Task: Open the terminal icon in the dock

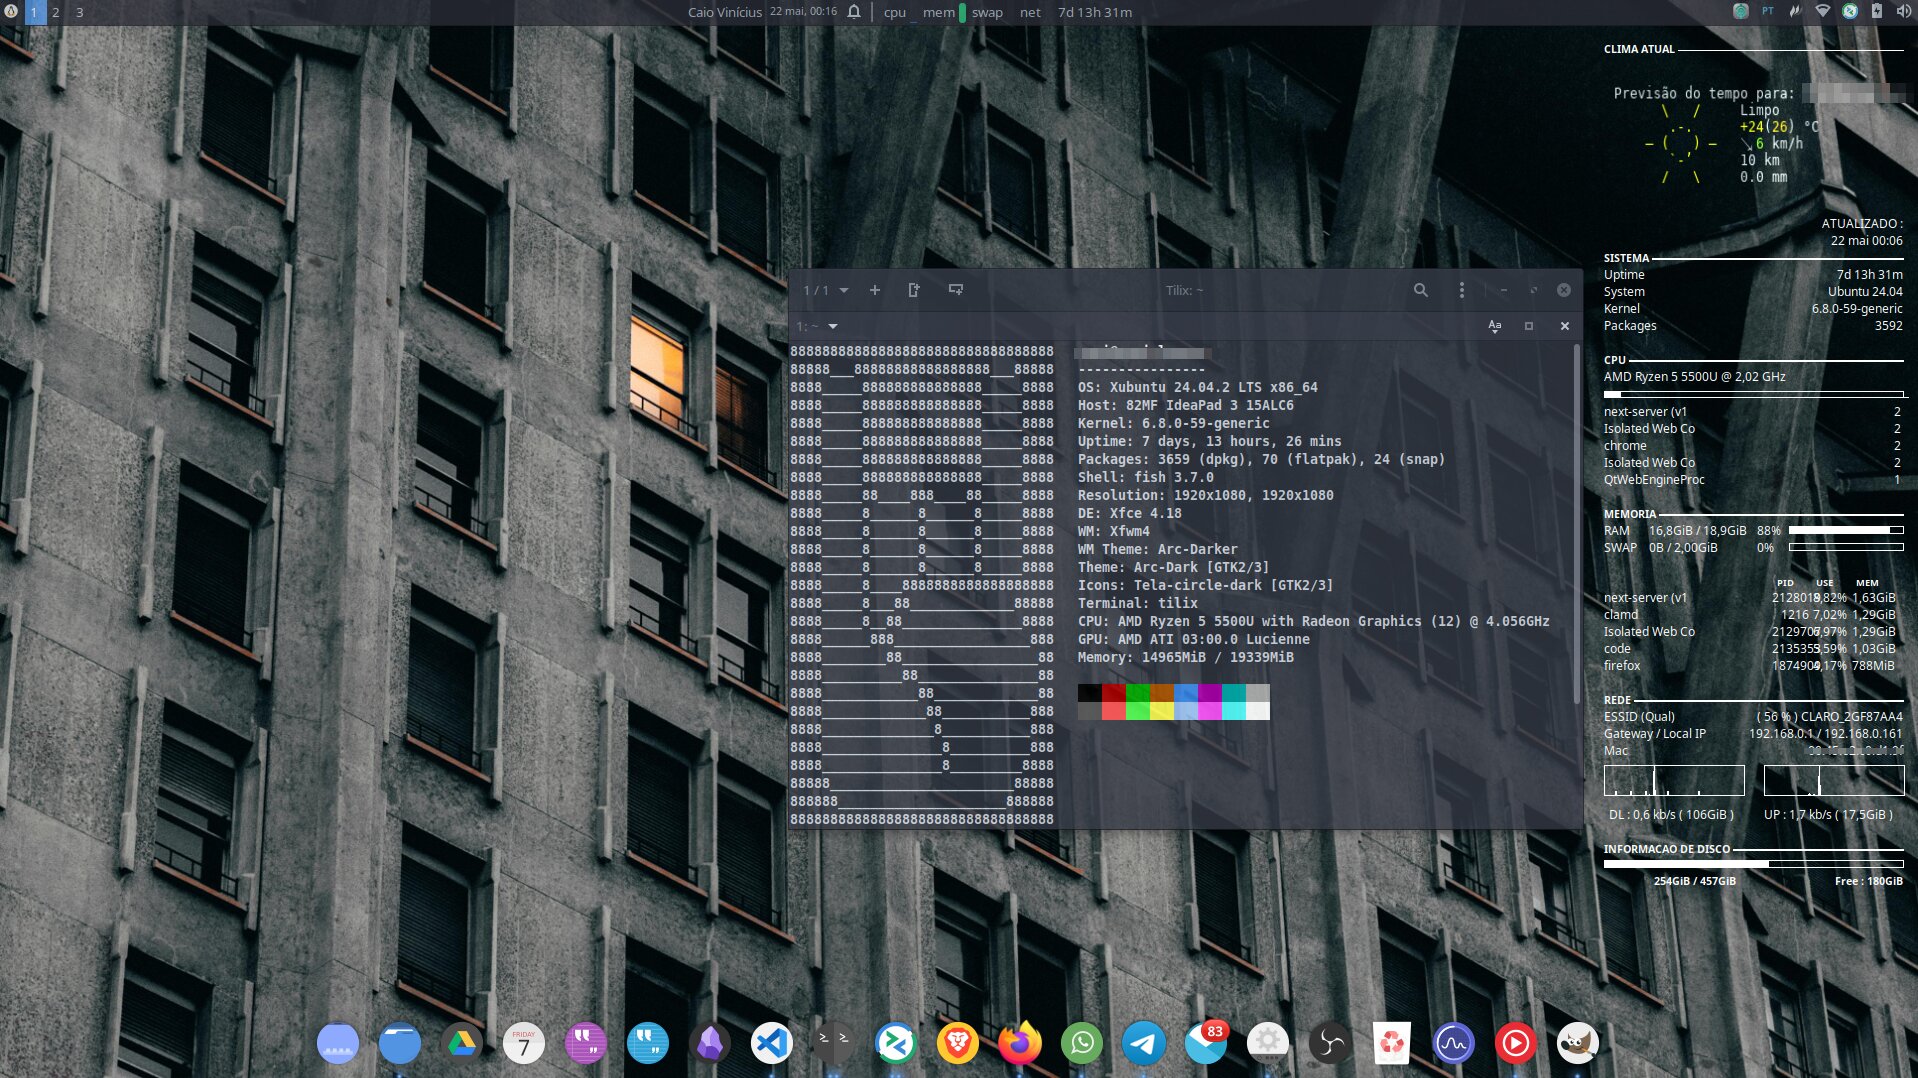Action: pos(833,1042)
